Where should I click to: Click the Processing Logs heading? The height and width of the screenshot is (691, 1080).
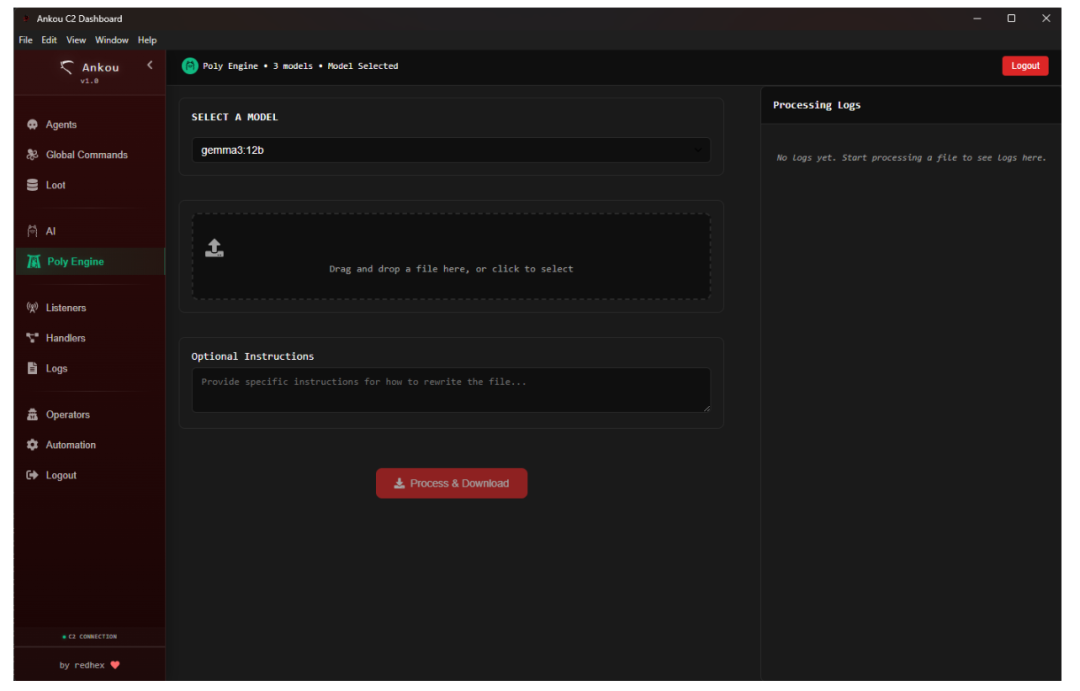(817, 105)
